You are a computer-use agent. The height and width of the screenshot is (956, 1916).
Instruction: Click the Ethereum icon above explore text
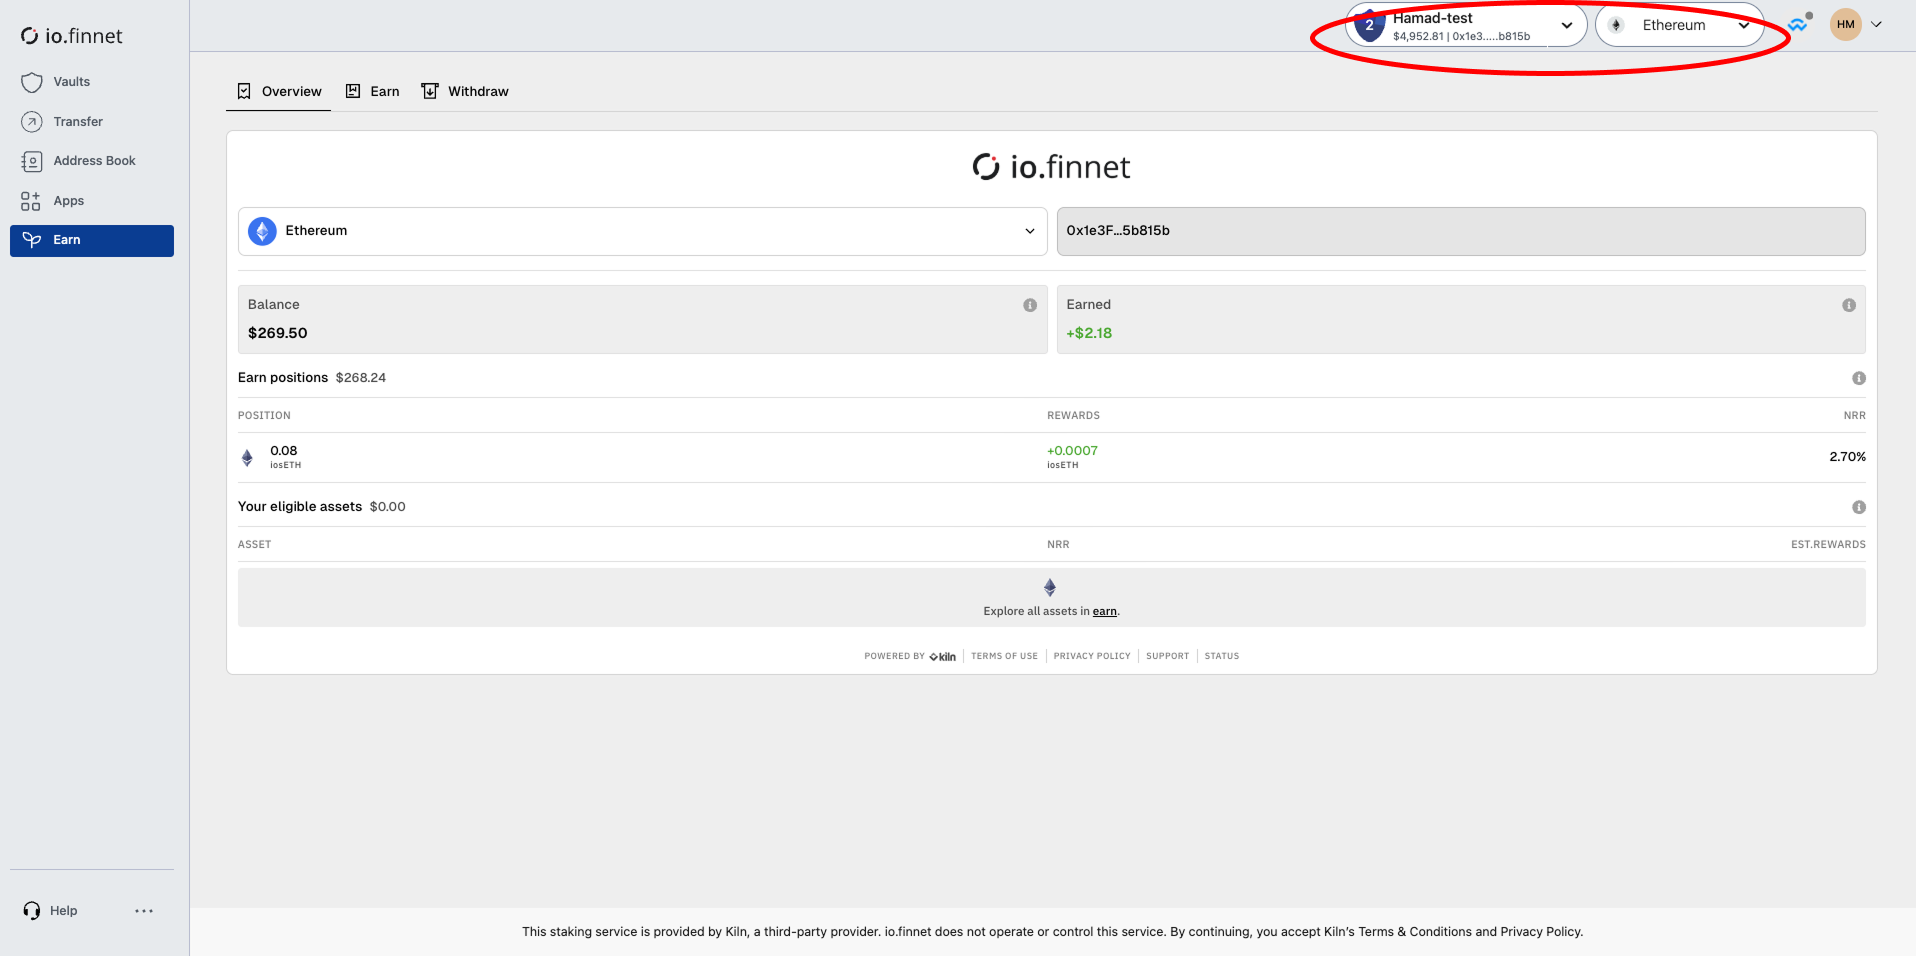1050,588
